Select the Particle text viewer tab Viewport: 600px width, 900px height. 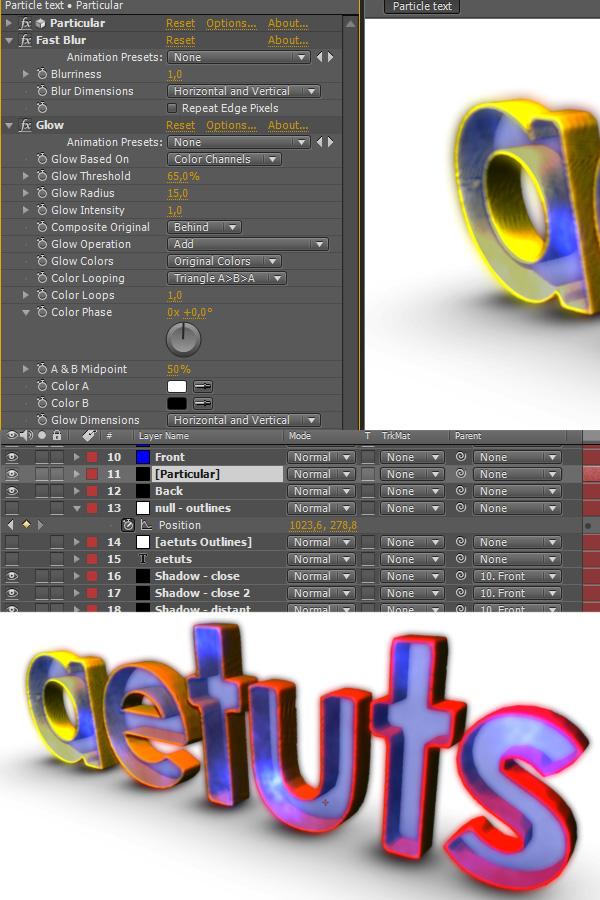click(x=422, y=6)
